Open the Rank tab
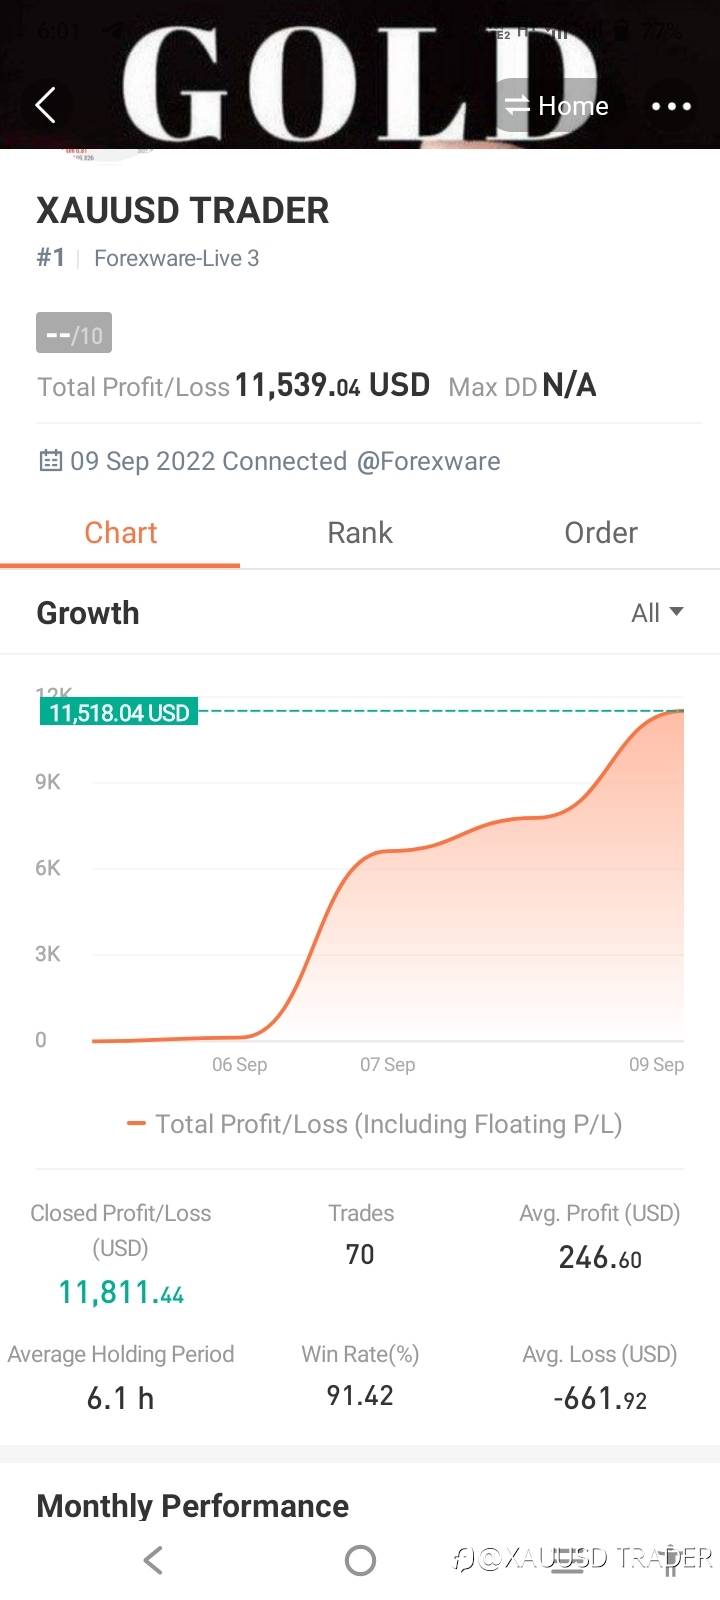The width and height of the screenshot is (720, 1600). [x=360, y=533]
